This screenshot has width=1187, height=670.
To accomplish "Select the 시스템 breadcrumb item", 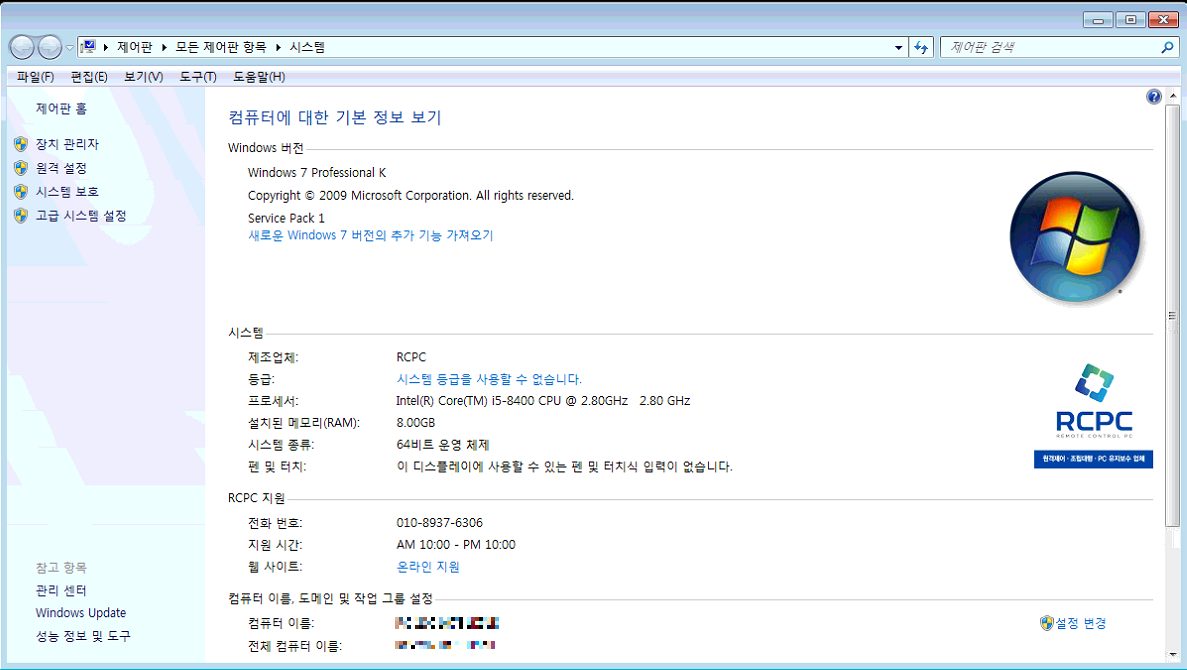I will tap(307, 47).
